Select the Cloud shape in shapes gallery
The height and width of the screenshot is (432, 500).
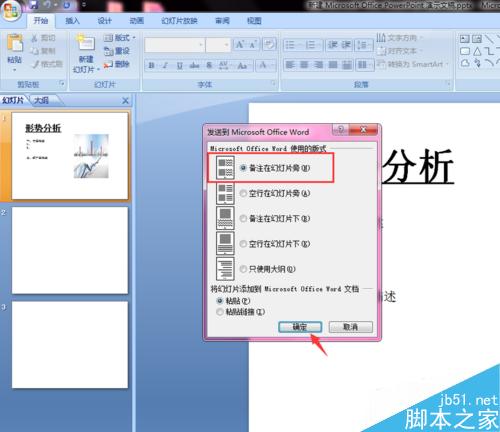pyautogui.click(x=465, y=63)
